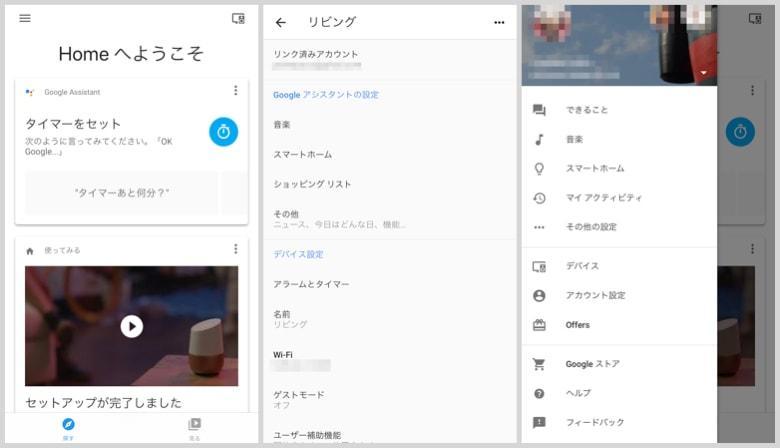
Task: Tap アカウント設定 person icon in drawer
Action: coord(539,295)
